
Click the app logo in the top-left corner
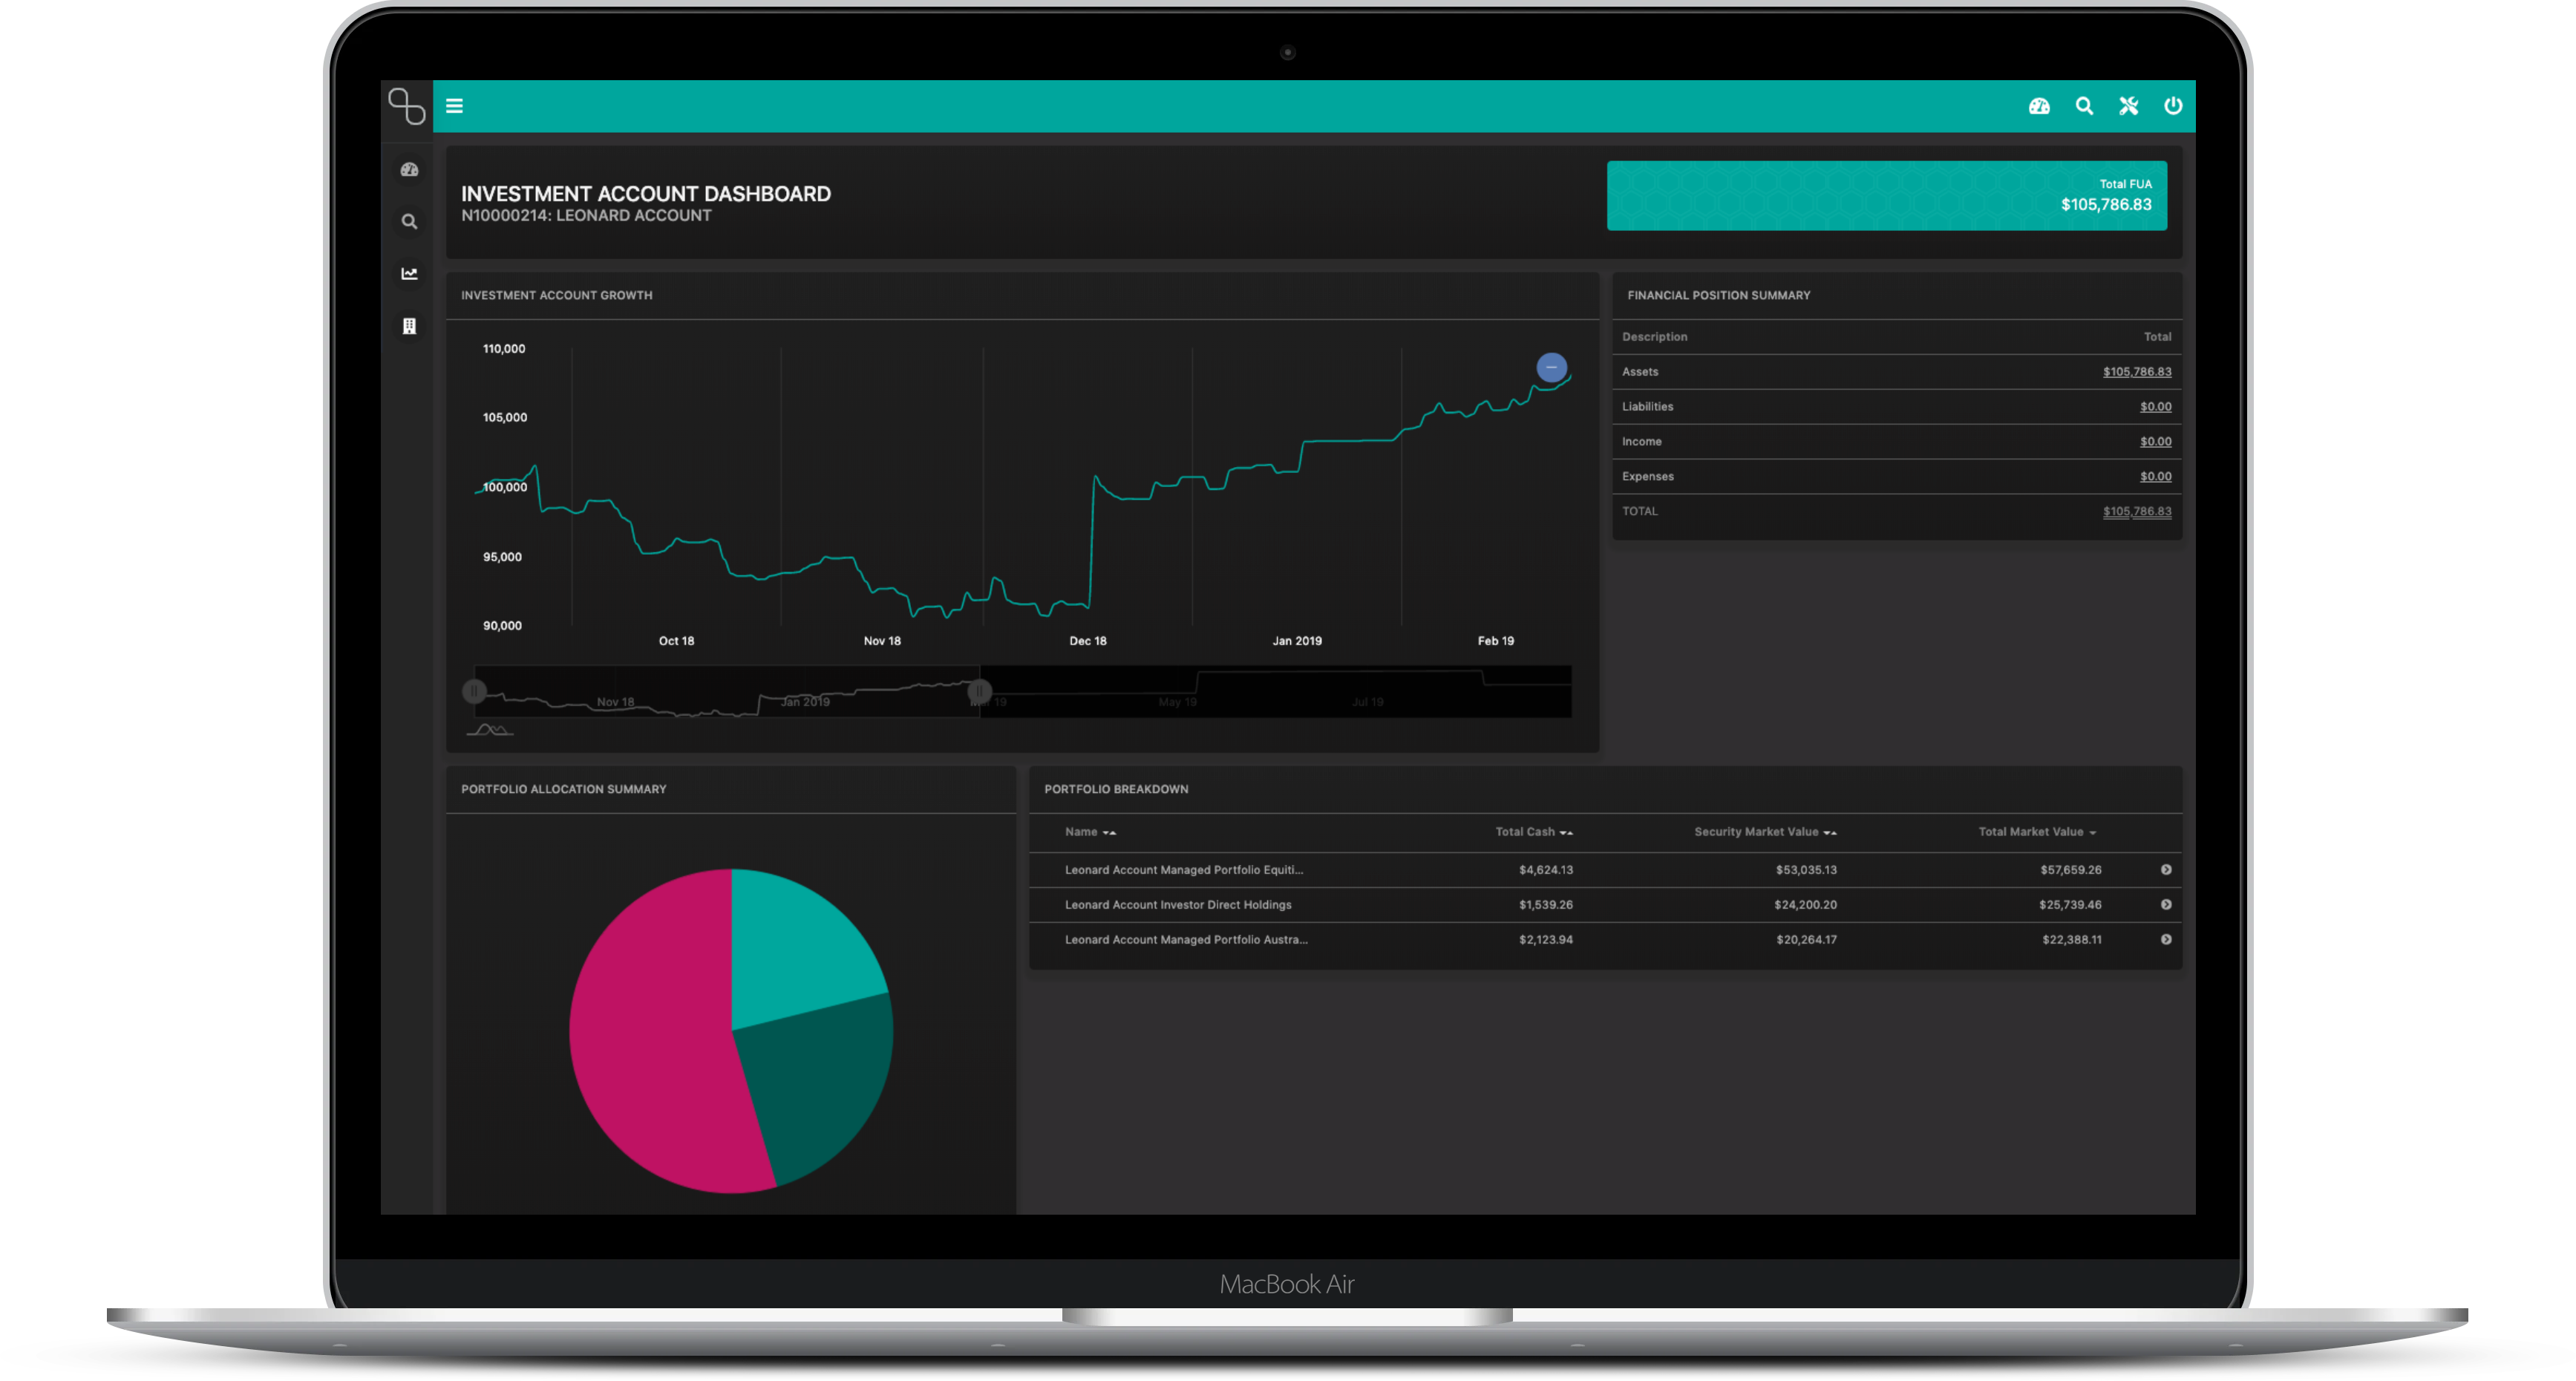tap(406, 106)
